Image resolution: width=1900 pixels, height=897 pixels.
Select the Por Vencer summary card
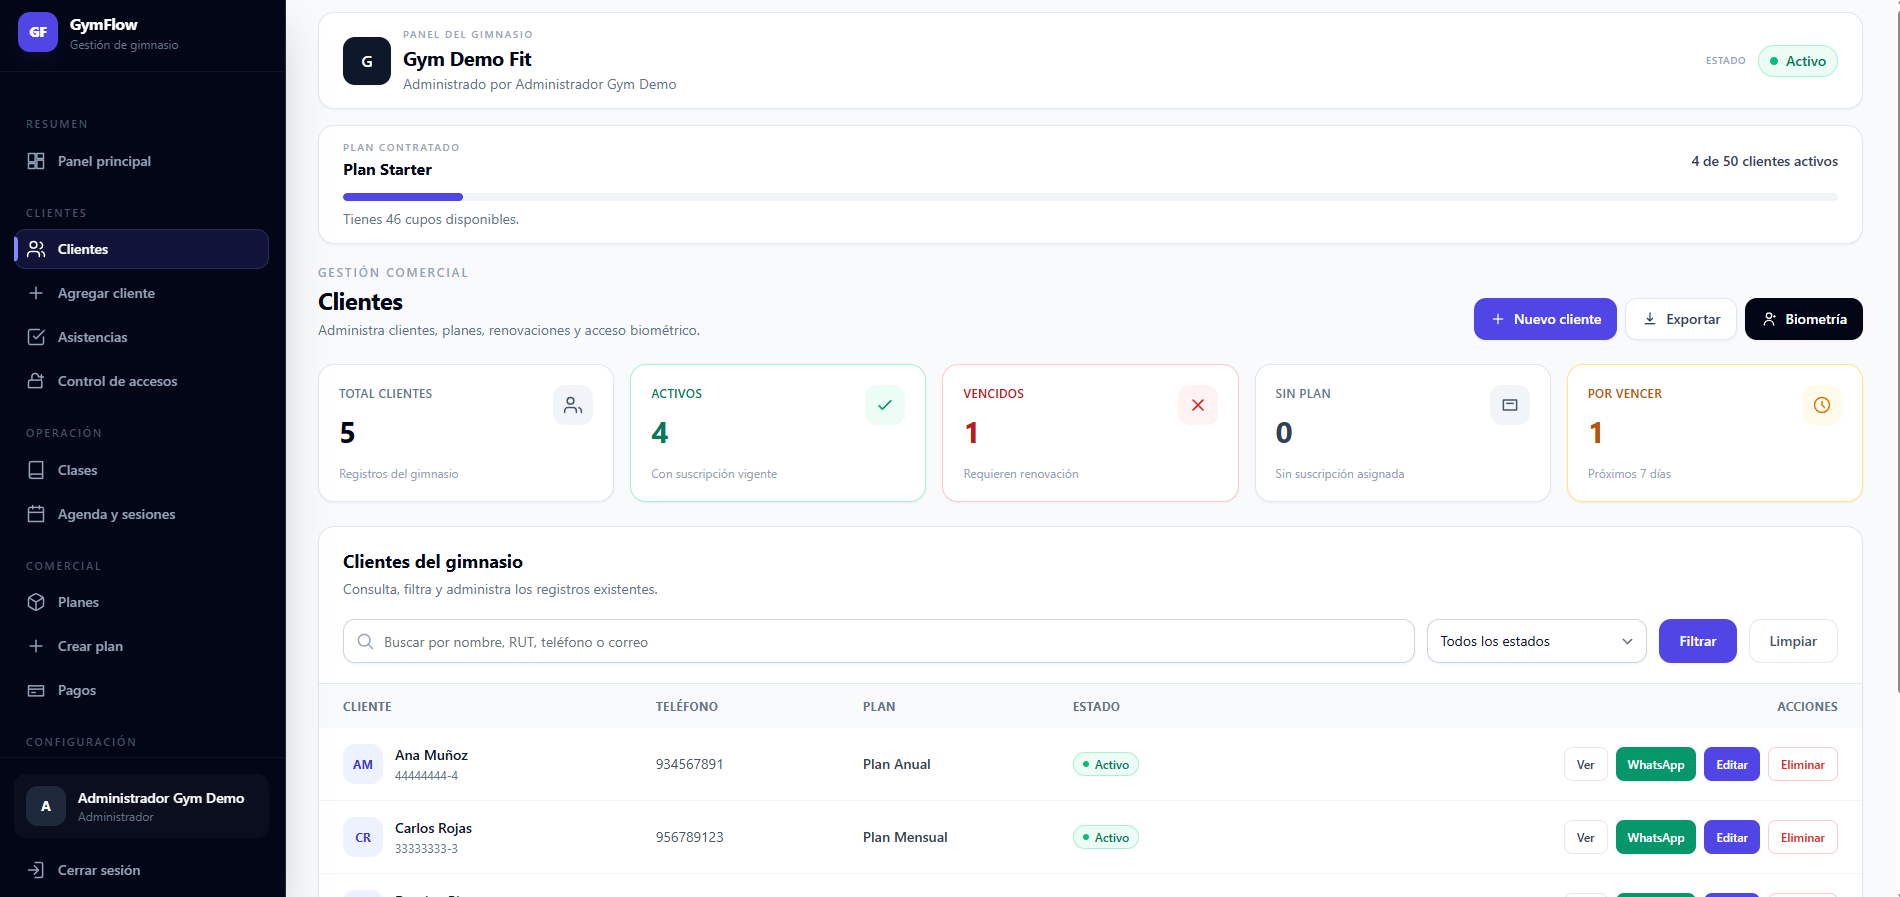(x=1715, y=433)
